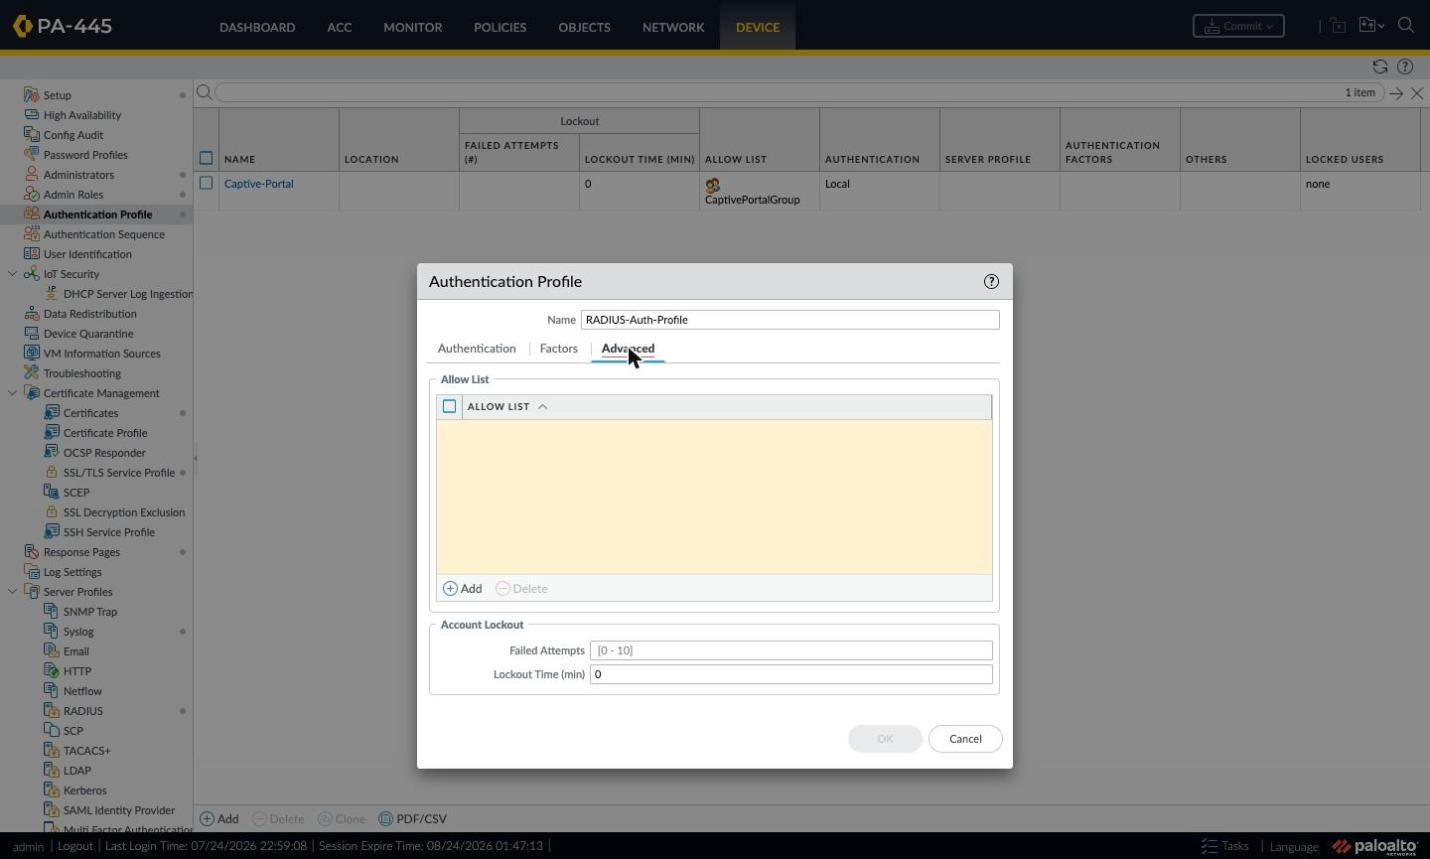Select SAML Identity Provider in the tree
This screenshot has height=859, width=1430.
point(119,811)
